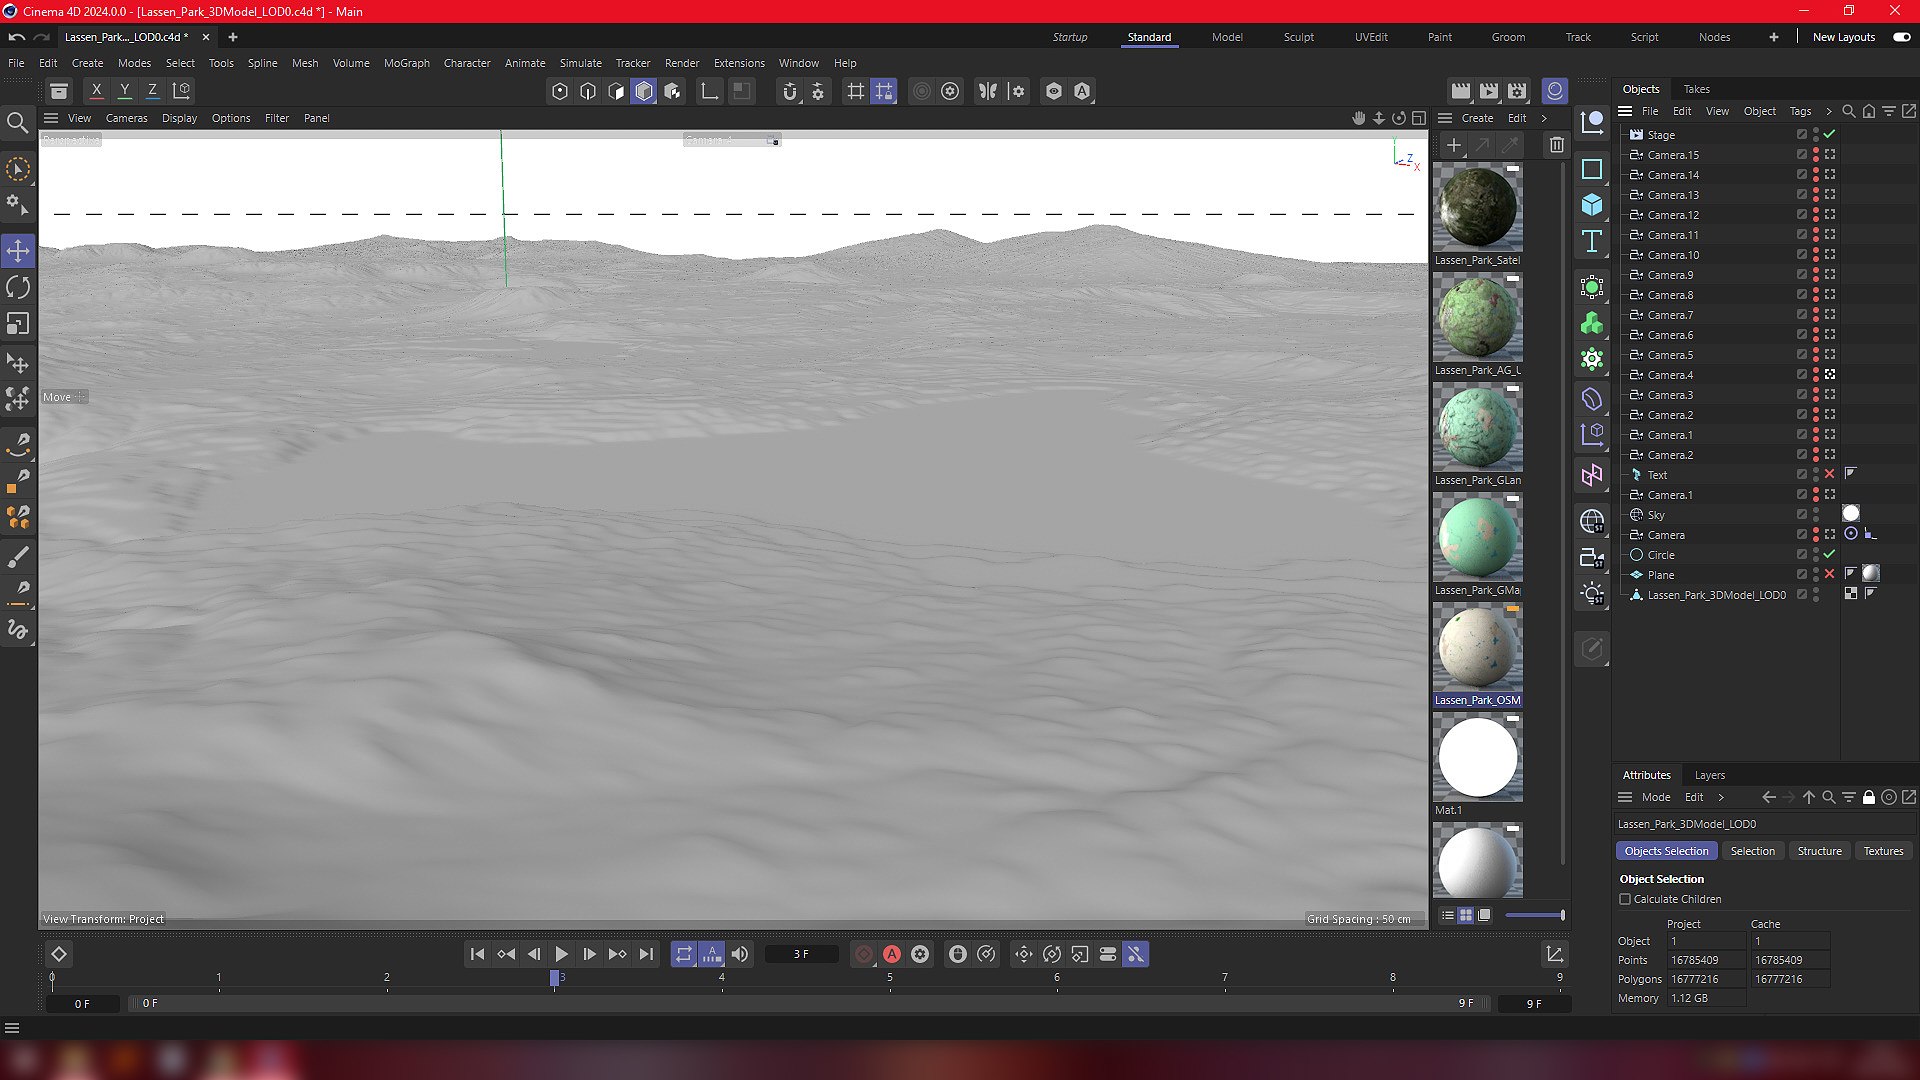
Task: Toggle Z axis lock
Action: 153,91
